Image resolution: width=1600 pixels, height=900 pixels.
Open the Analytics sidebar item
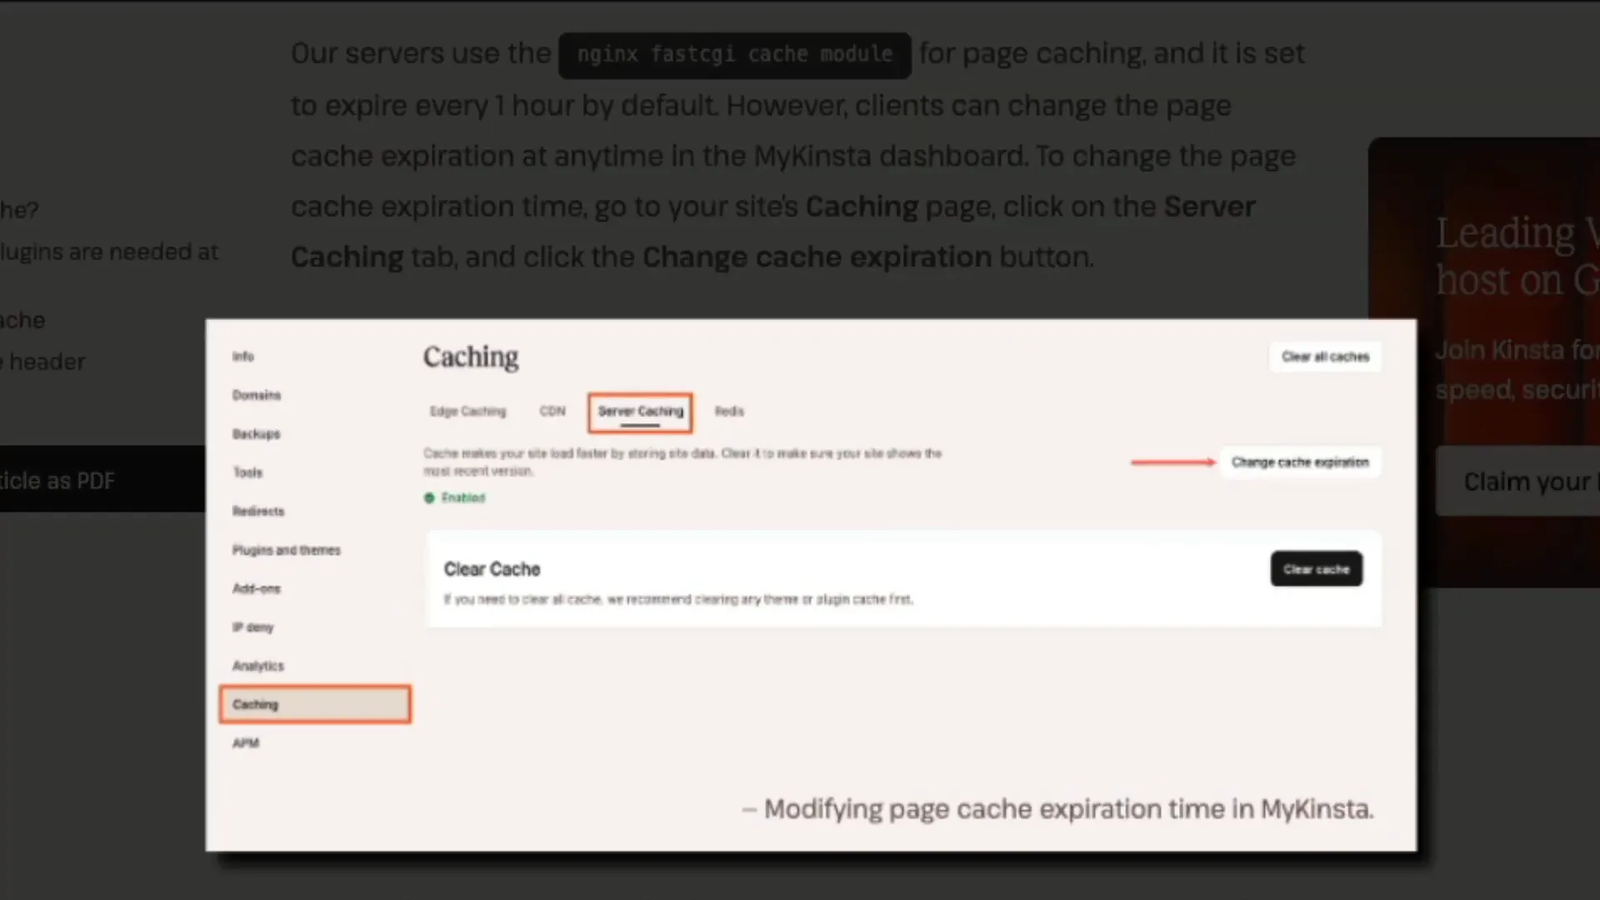[258, 666]
